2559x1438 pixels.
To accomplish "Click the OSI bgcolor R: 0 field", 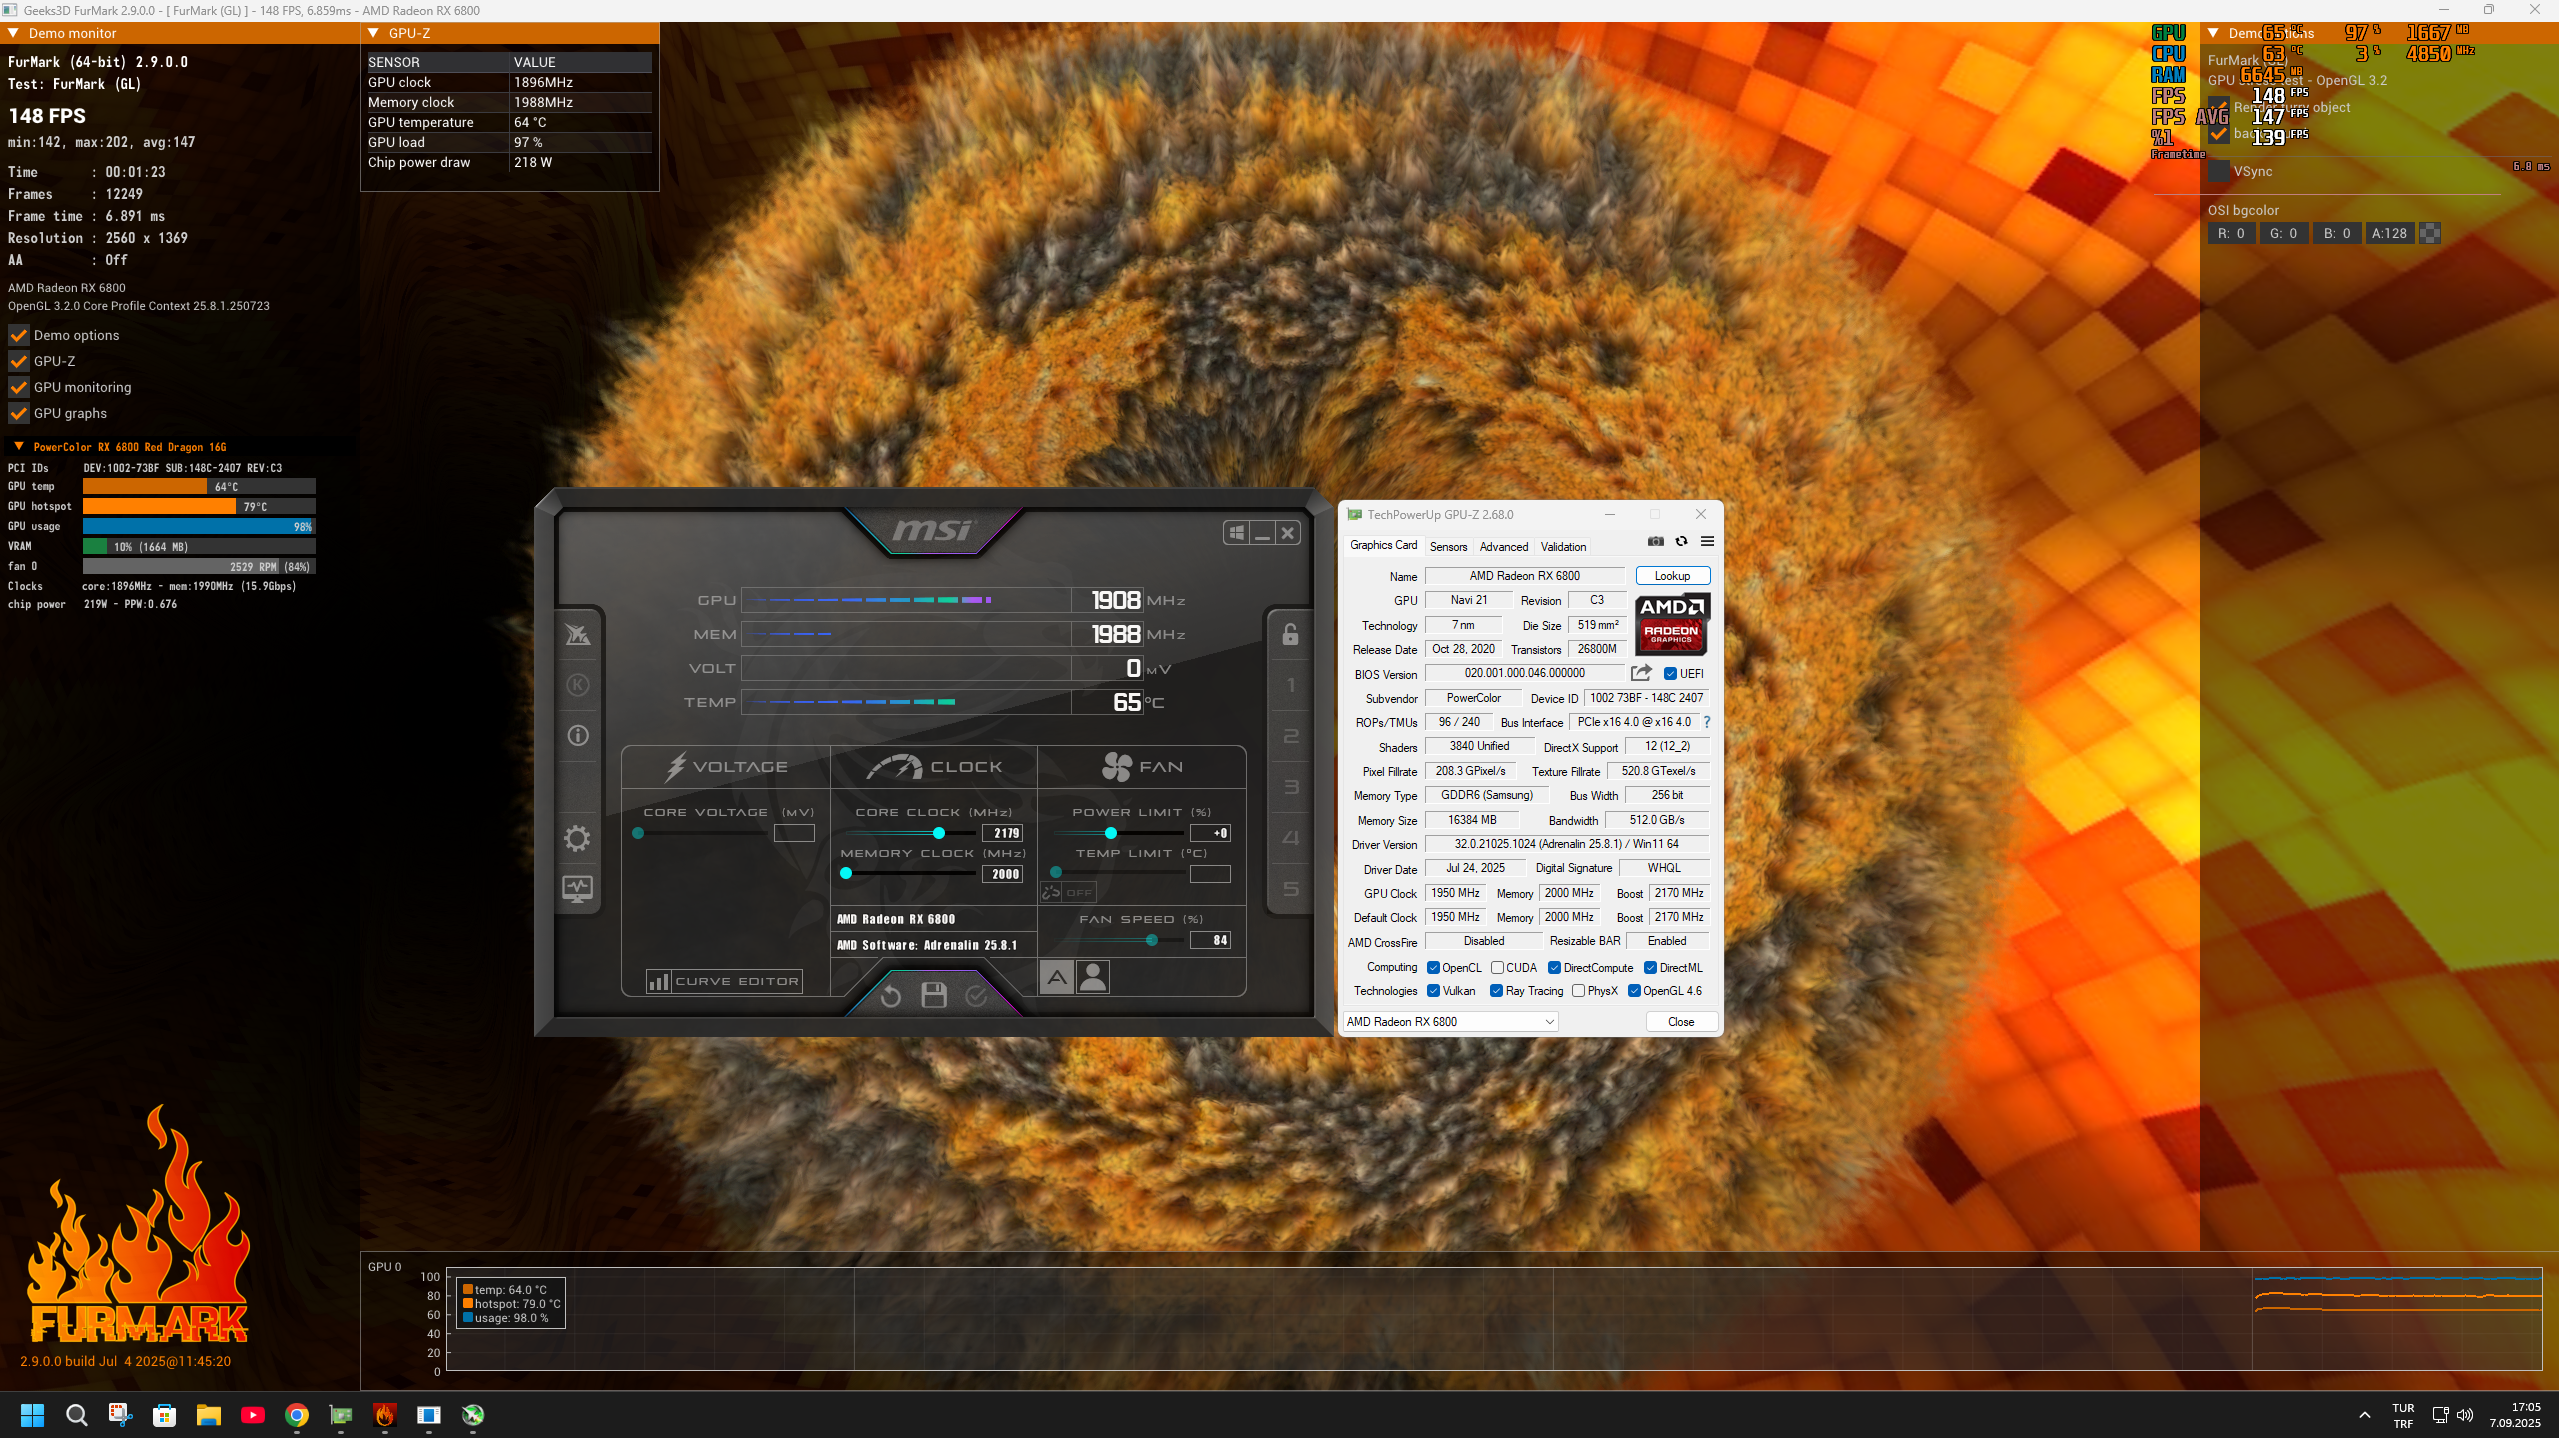I will point(2231,233).
